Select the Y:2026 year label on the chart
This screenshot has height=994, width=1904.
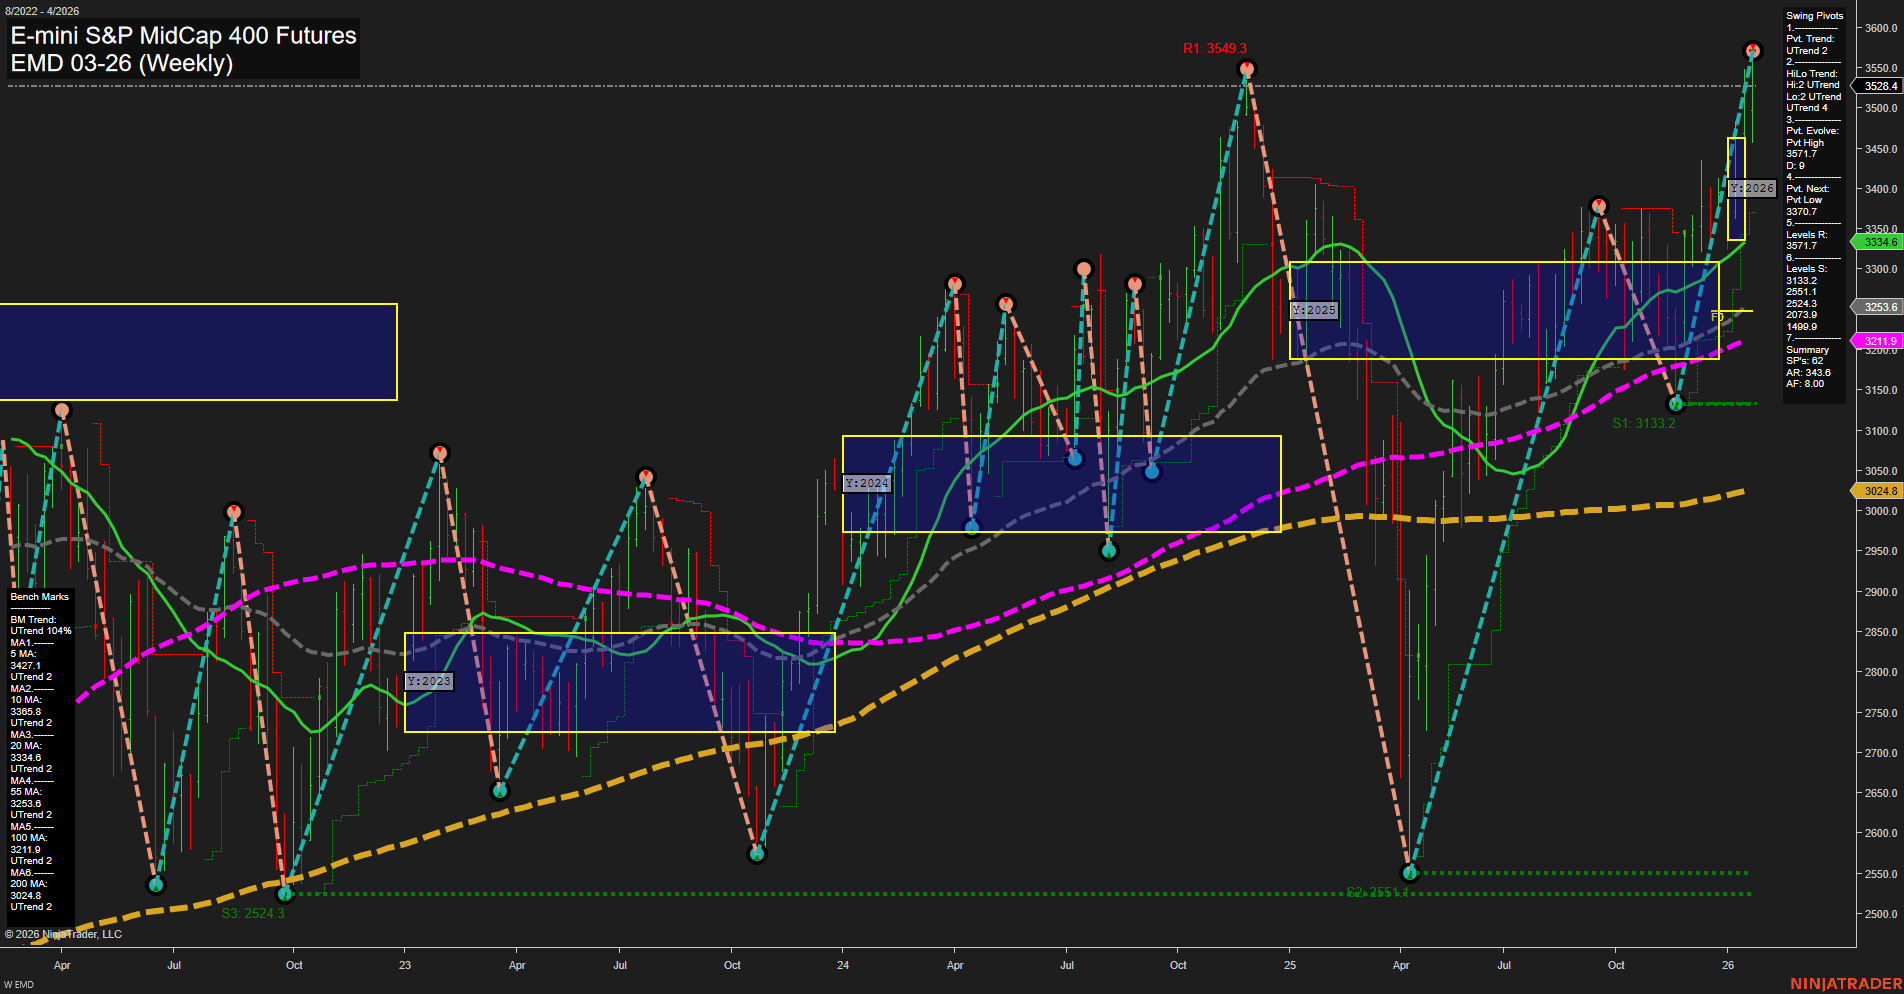[1750, 188]
